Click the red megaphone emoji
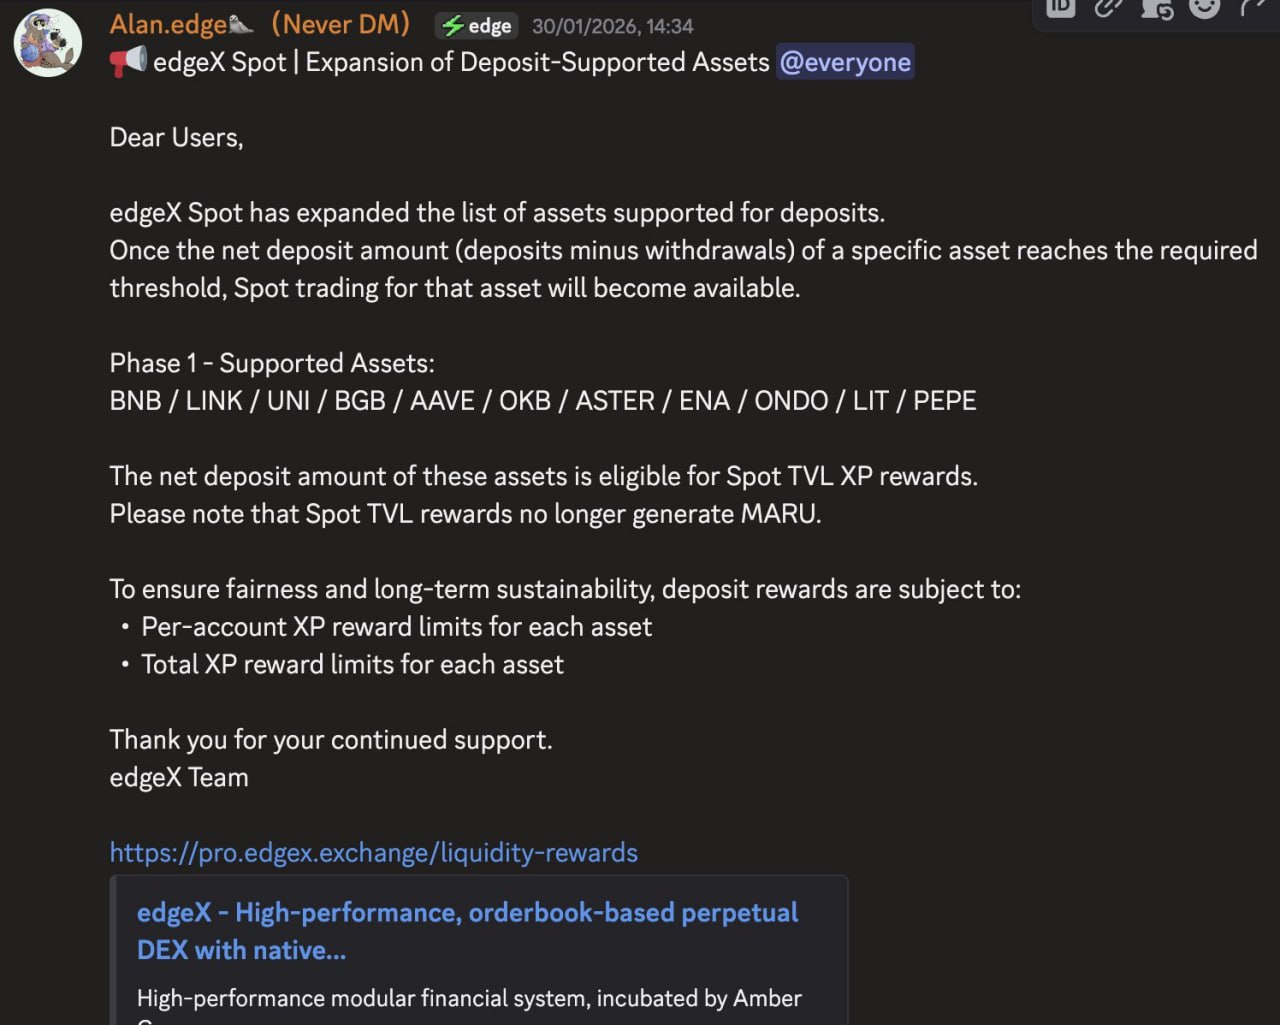1280x1025 pixels. 128,62
